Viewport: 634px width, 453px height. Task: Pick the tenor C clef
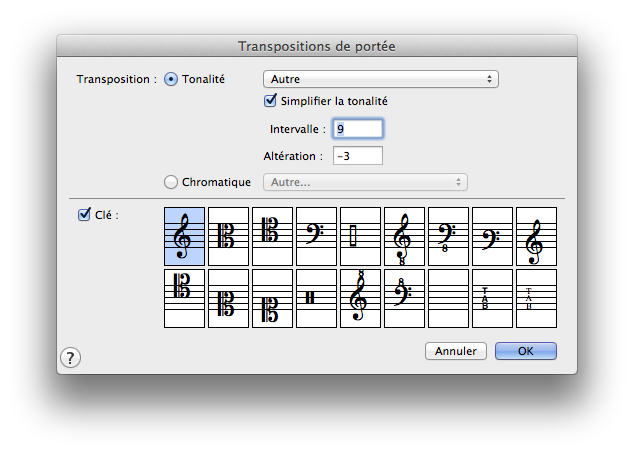click(x=272, y=236)
